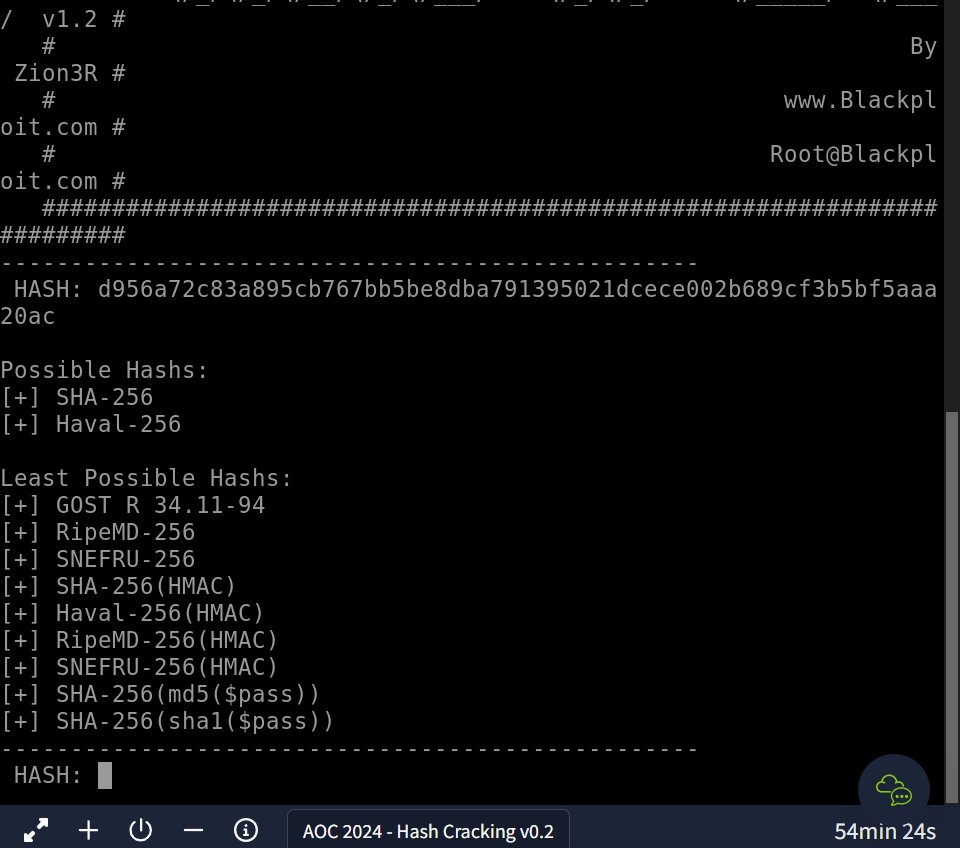960x848 pixels.
Task: Click the Haval-256 possible hash entry
Action: 118,424
